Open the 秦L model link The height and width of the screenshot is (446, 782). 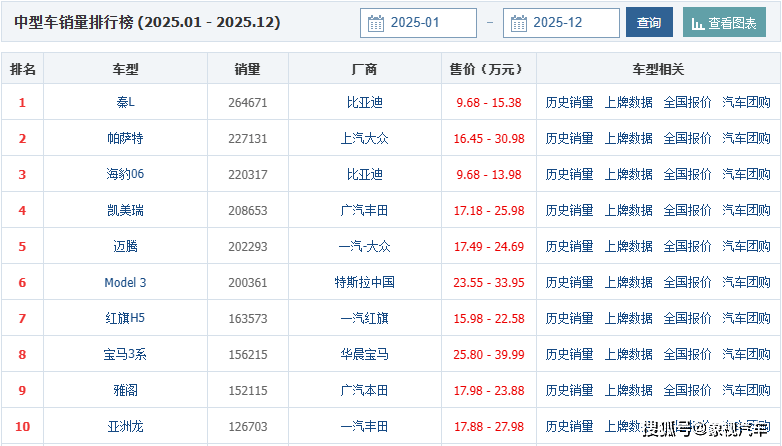pyautogui.click(x=125, y=102)
